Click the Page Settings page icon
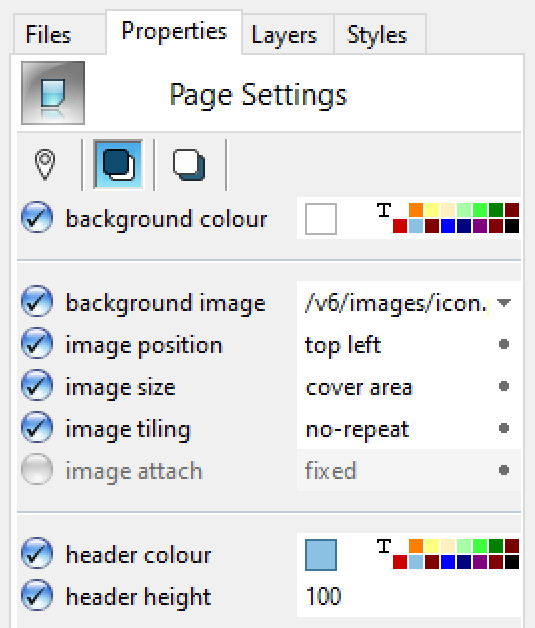Screen dimensions: 535x628 (x=53, y=93)
